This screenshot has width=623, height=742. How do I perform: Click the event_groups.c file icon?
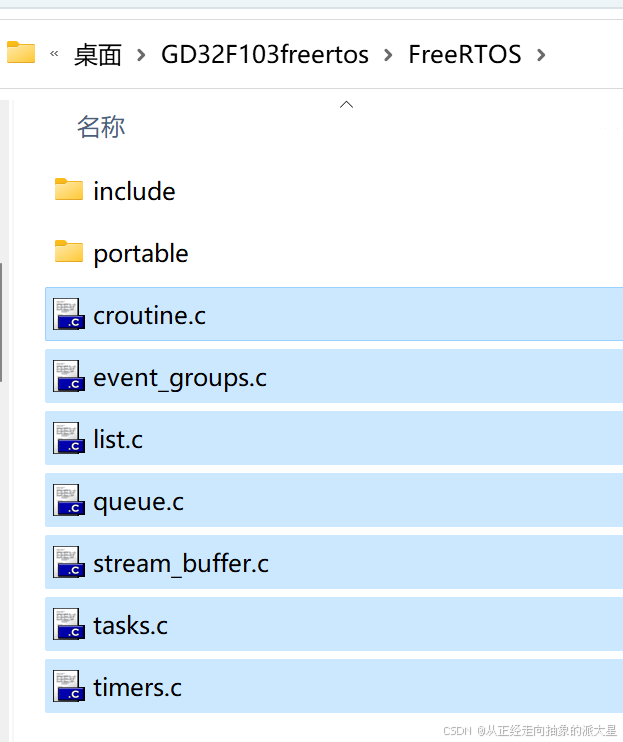pos(69,376)
